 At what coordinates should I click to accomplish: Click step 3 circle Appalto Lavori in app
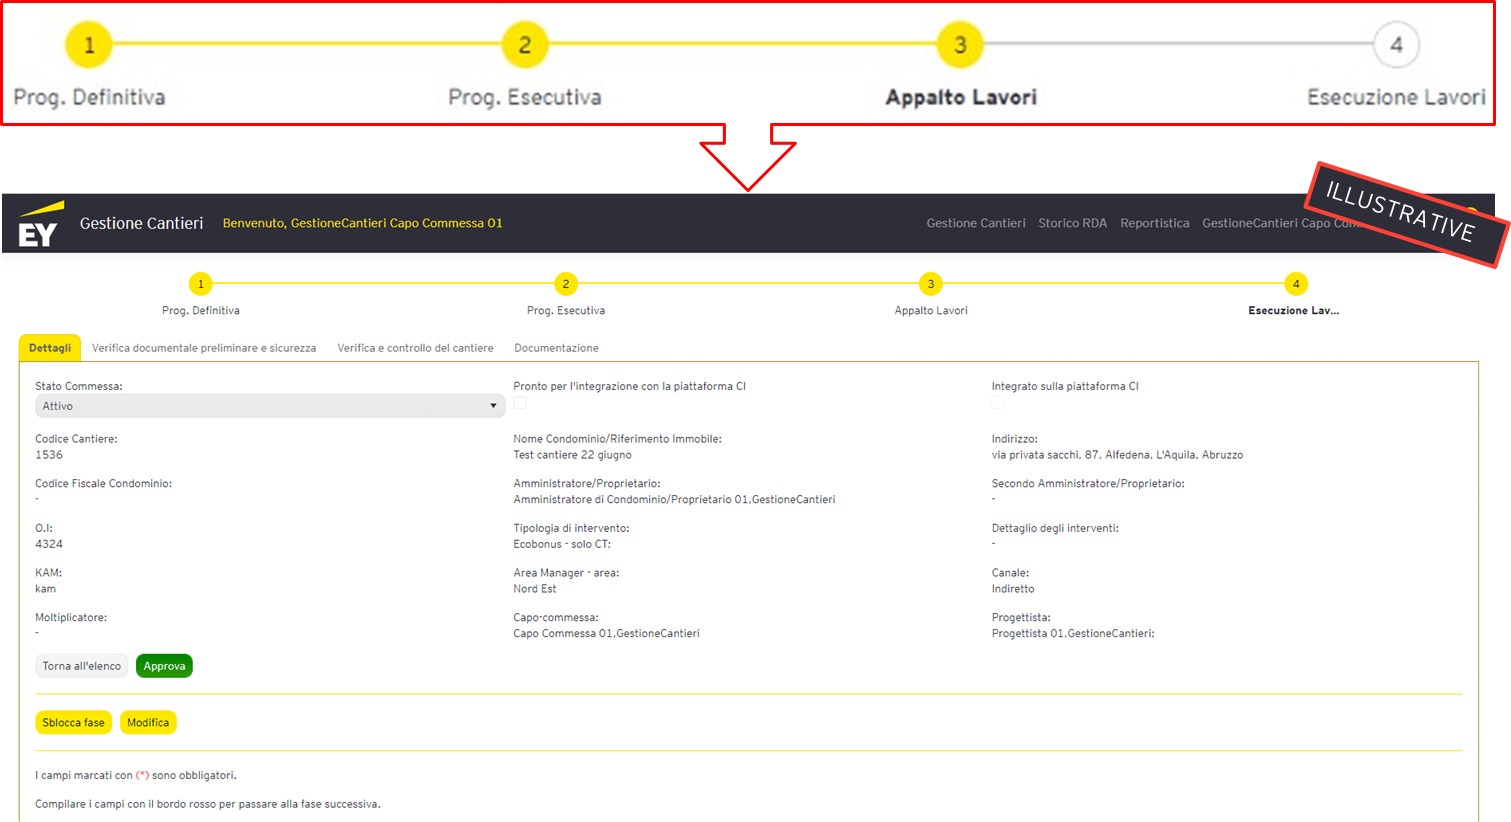pyautogui.click(x=931, y=284)
